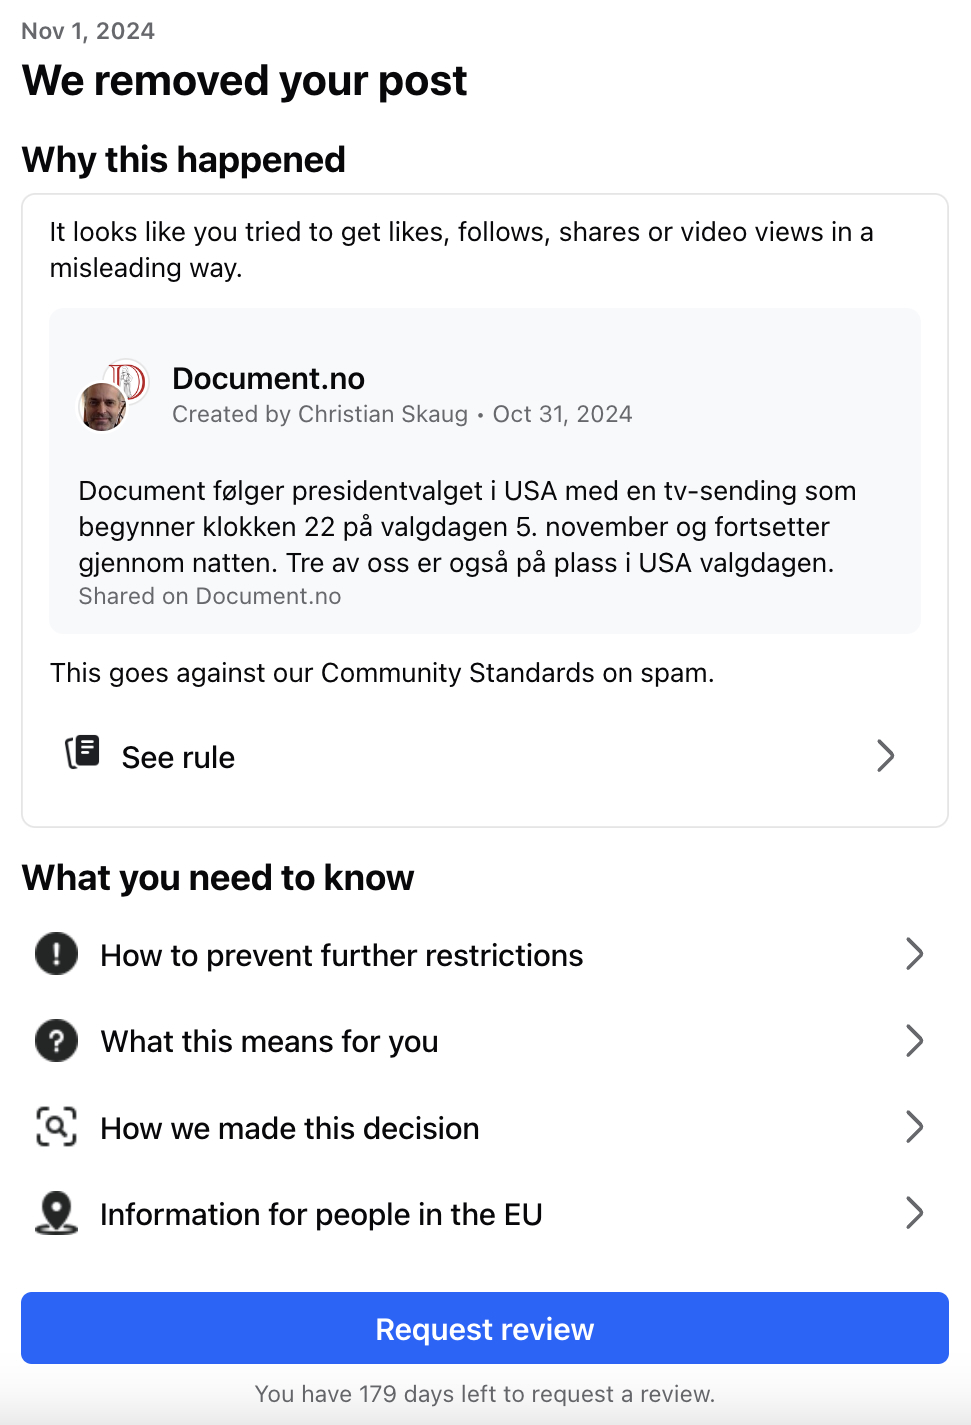The image size is (971, 1425).
Task: Expand How to prevent further restrictions chevron
Action: click(914, 954)
